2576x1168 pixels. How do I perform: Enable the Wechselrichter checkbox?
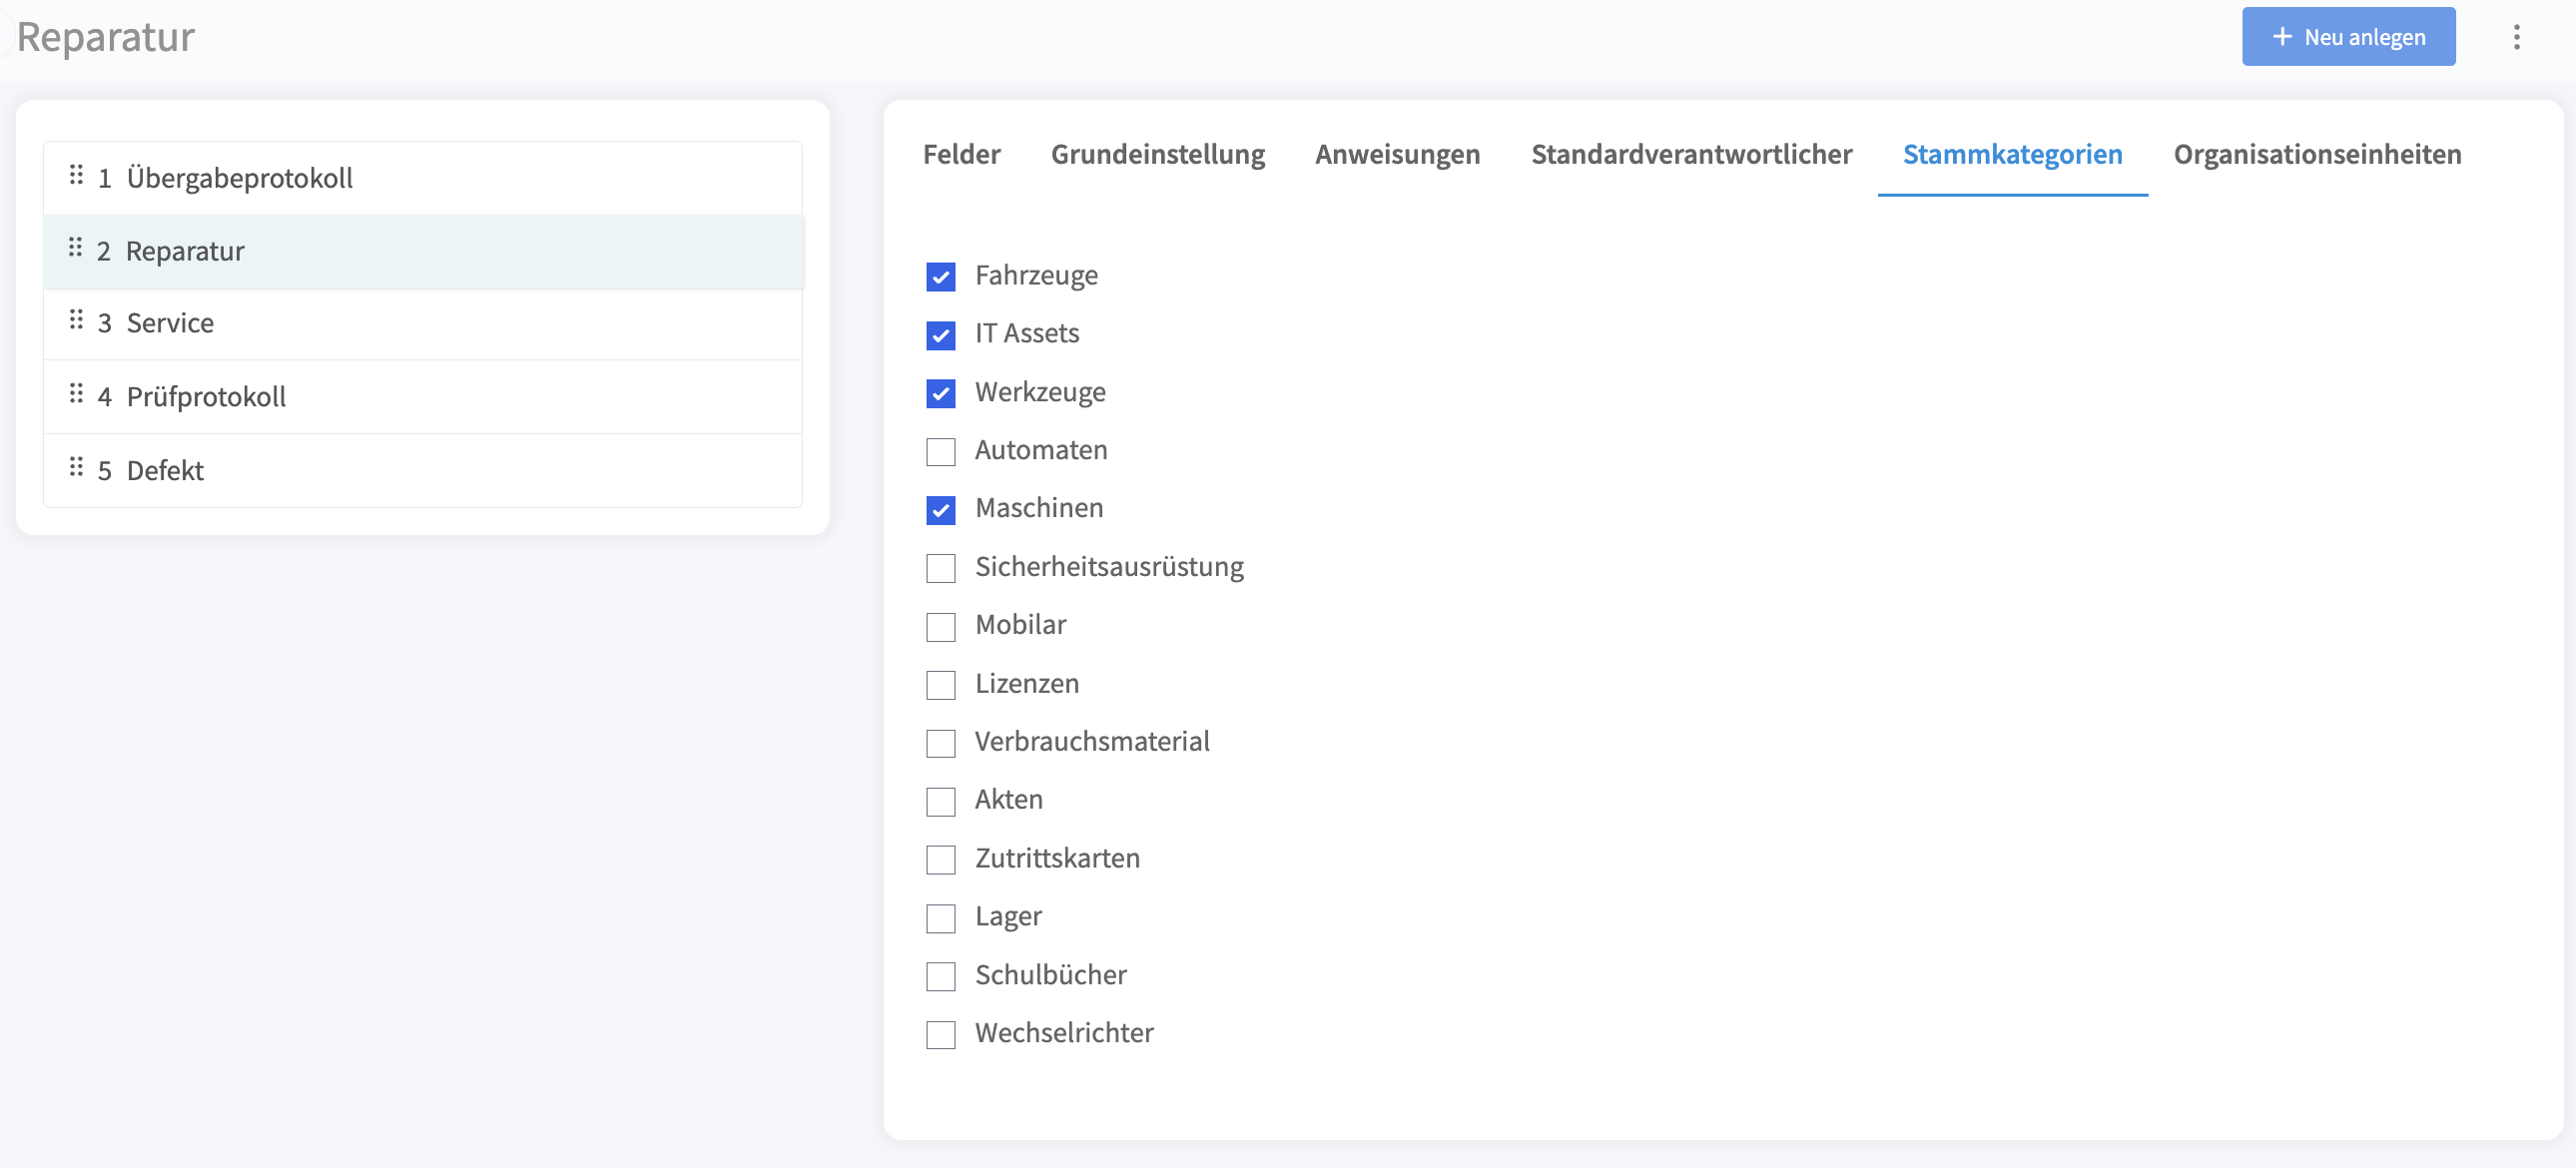(x=940, y=1034)
